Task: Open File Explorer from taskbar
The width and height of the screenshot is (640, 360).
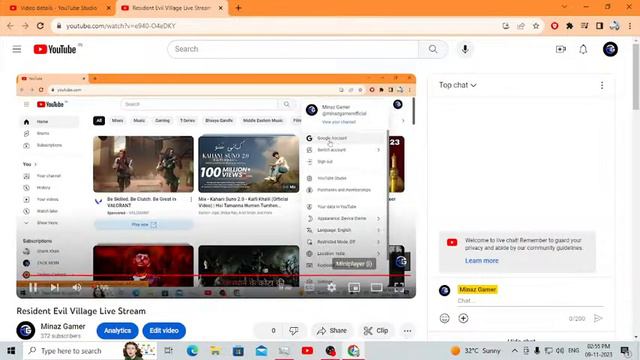Action: 215,351
